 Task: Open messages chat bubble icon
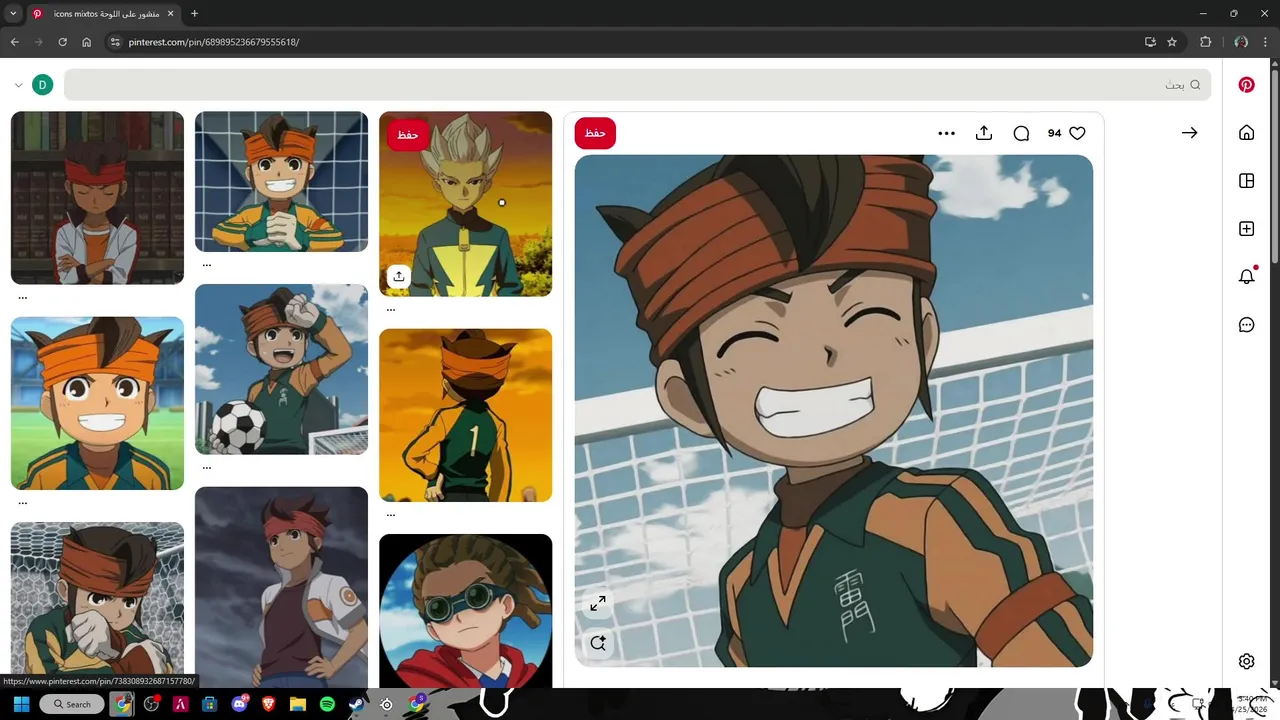point(1246,325)
